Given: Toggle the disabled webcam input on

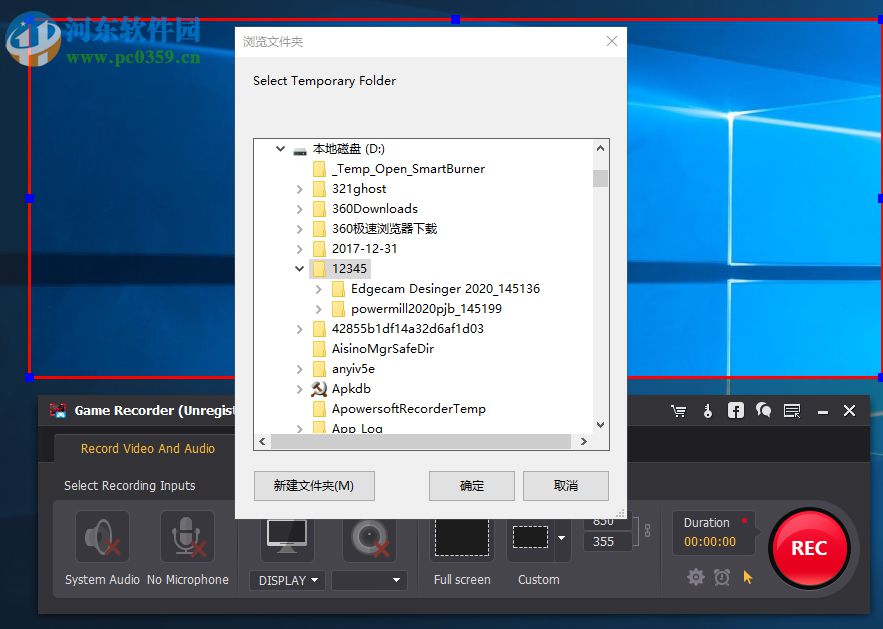Looking at the screenshot, I should pyautogui.click(x=369, y=536).
